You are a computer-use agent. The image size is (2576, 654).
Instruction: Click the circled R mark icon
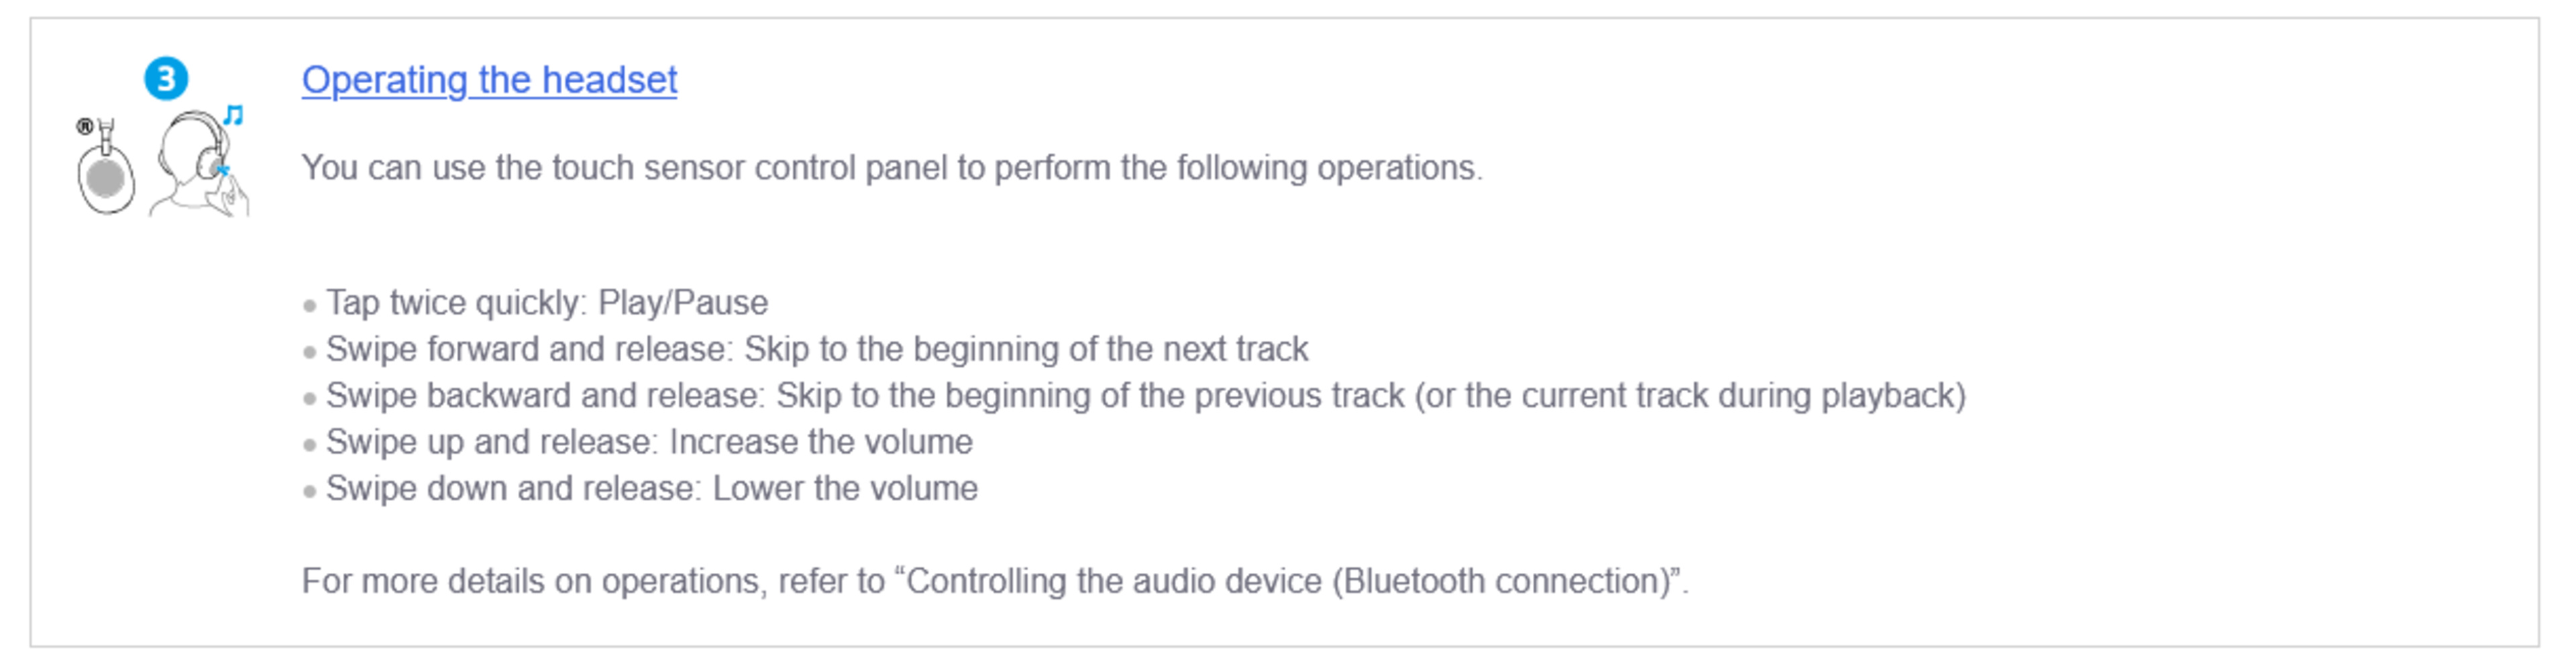(x=85, y=126)
